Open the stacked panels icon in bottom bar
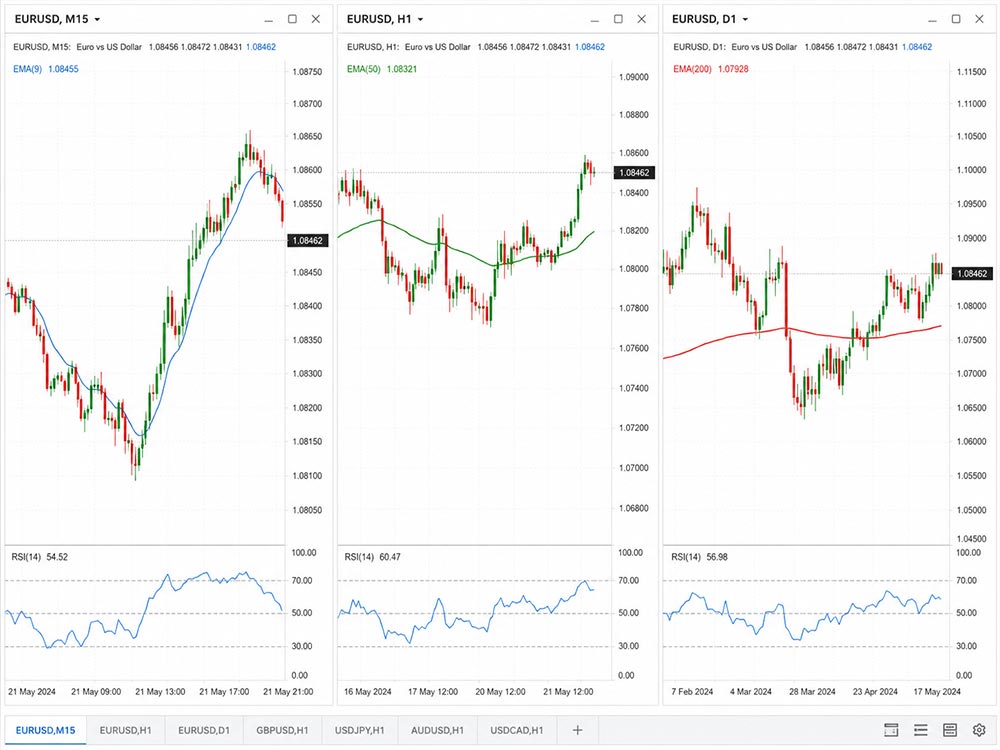 pyautogui.click(x=950, y=730)
